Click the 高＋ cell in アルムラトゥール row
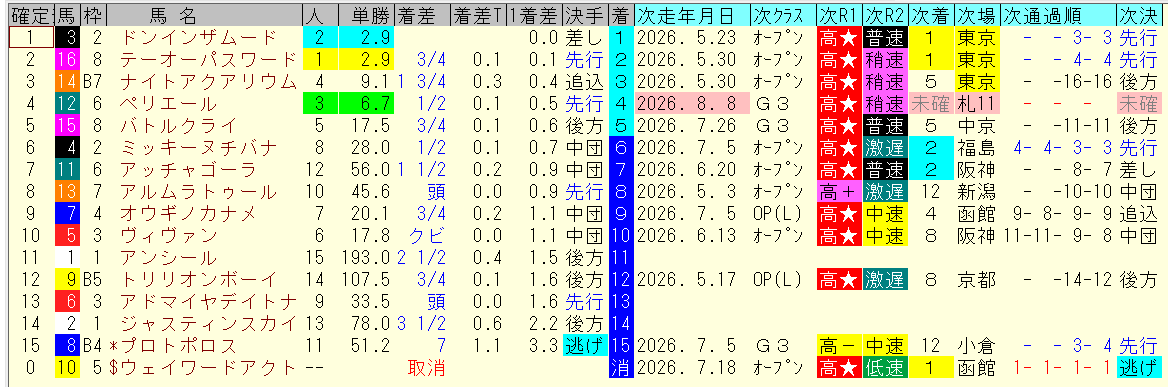Viewport: 1168px width, 387px height. pyautogui.click(x=839, y=192)
